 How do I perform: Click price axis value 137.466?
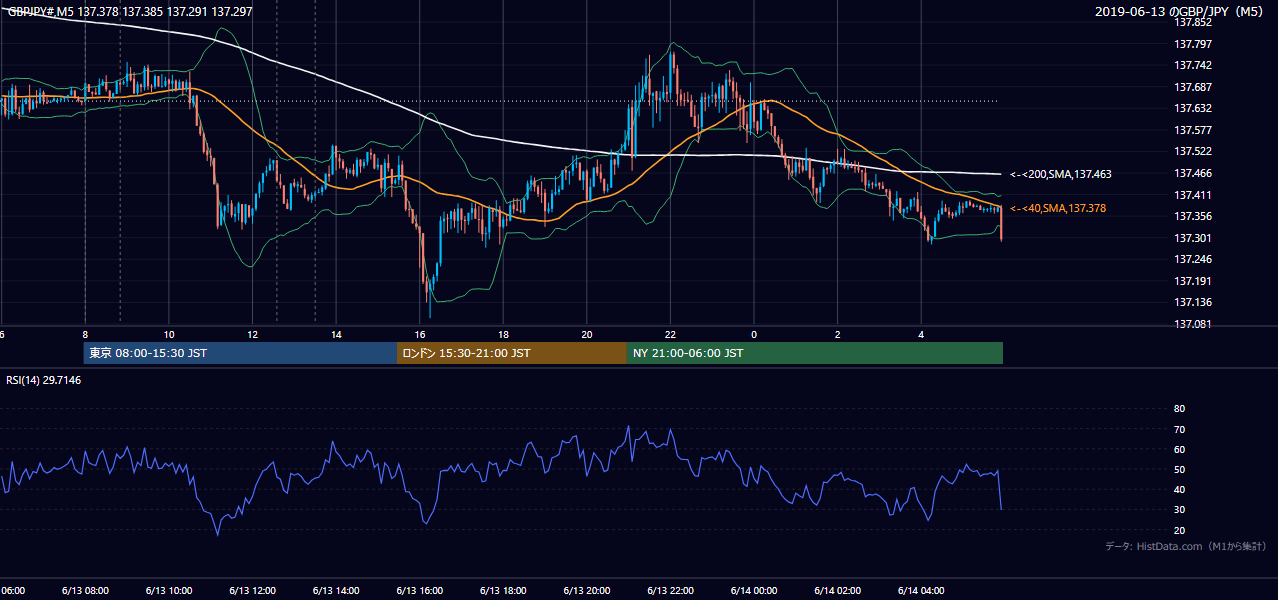[1192, 173]
